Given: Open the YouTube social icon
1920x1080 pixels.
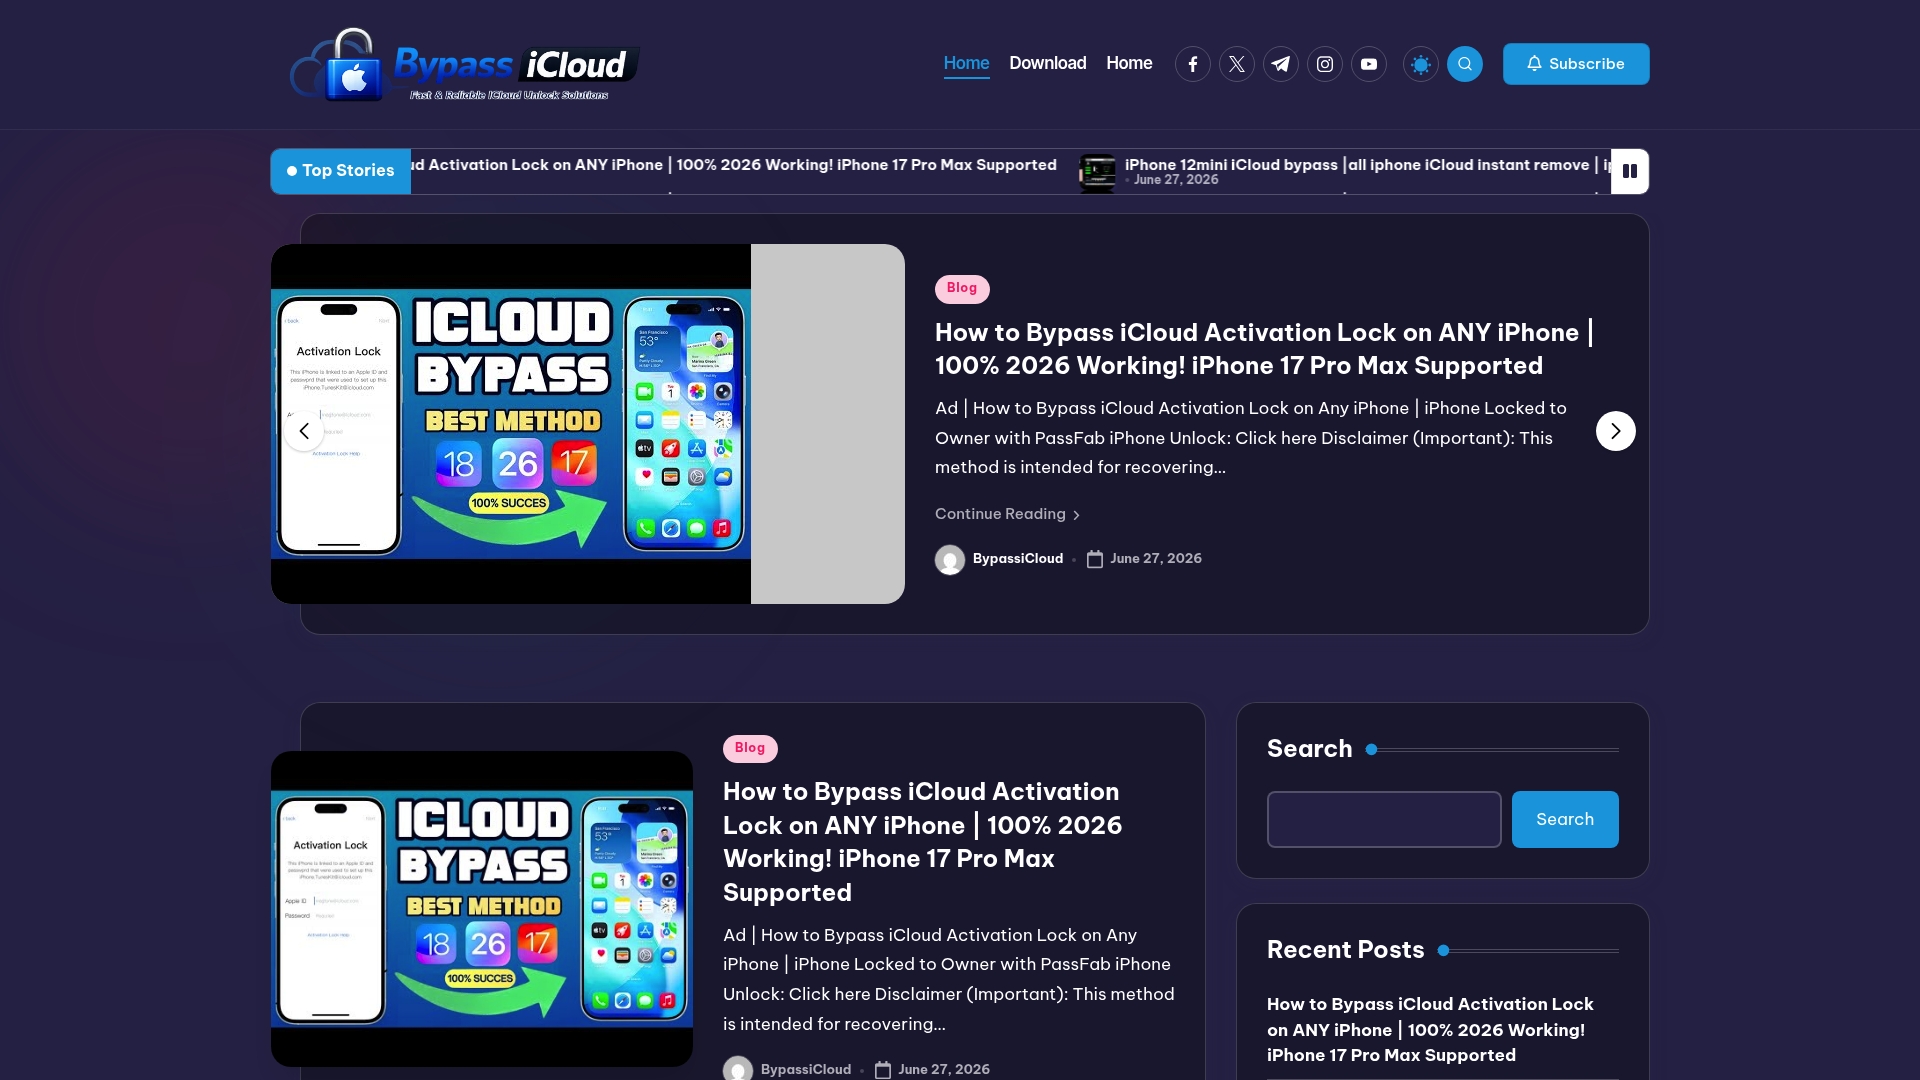Looking at the screenshot, I should click(1368, 64).
